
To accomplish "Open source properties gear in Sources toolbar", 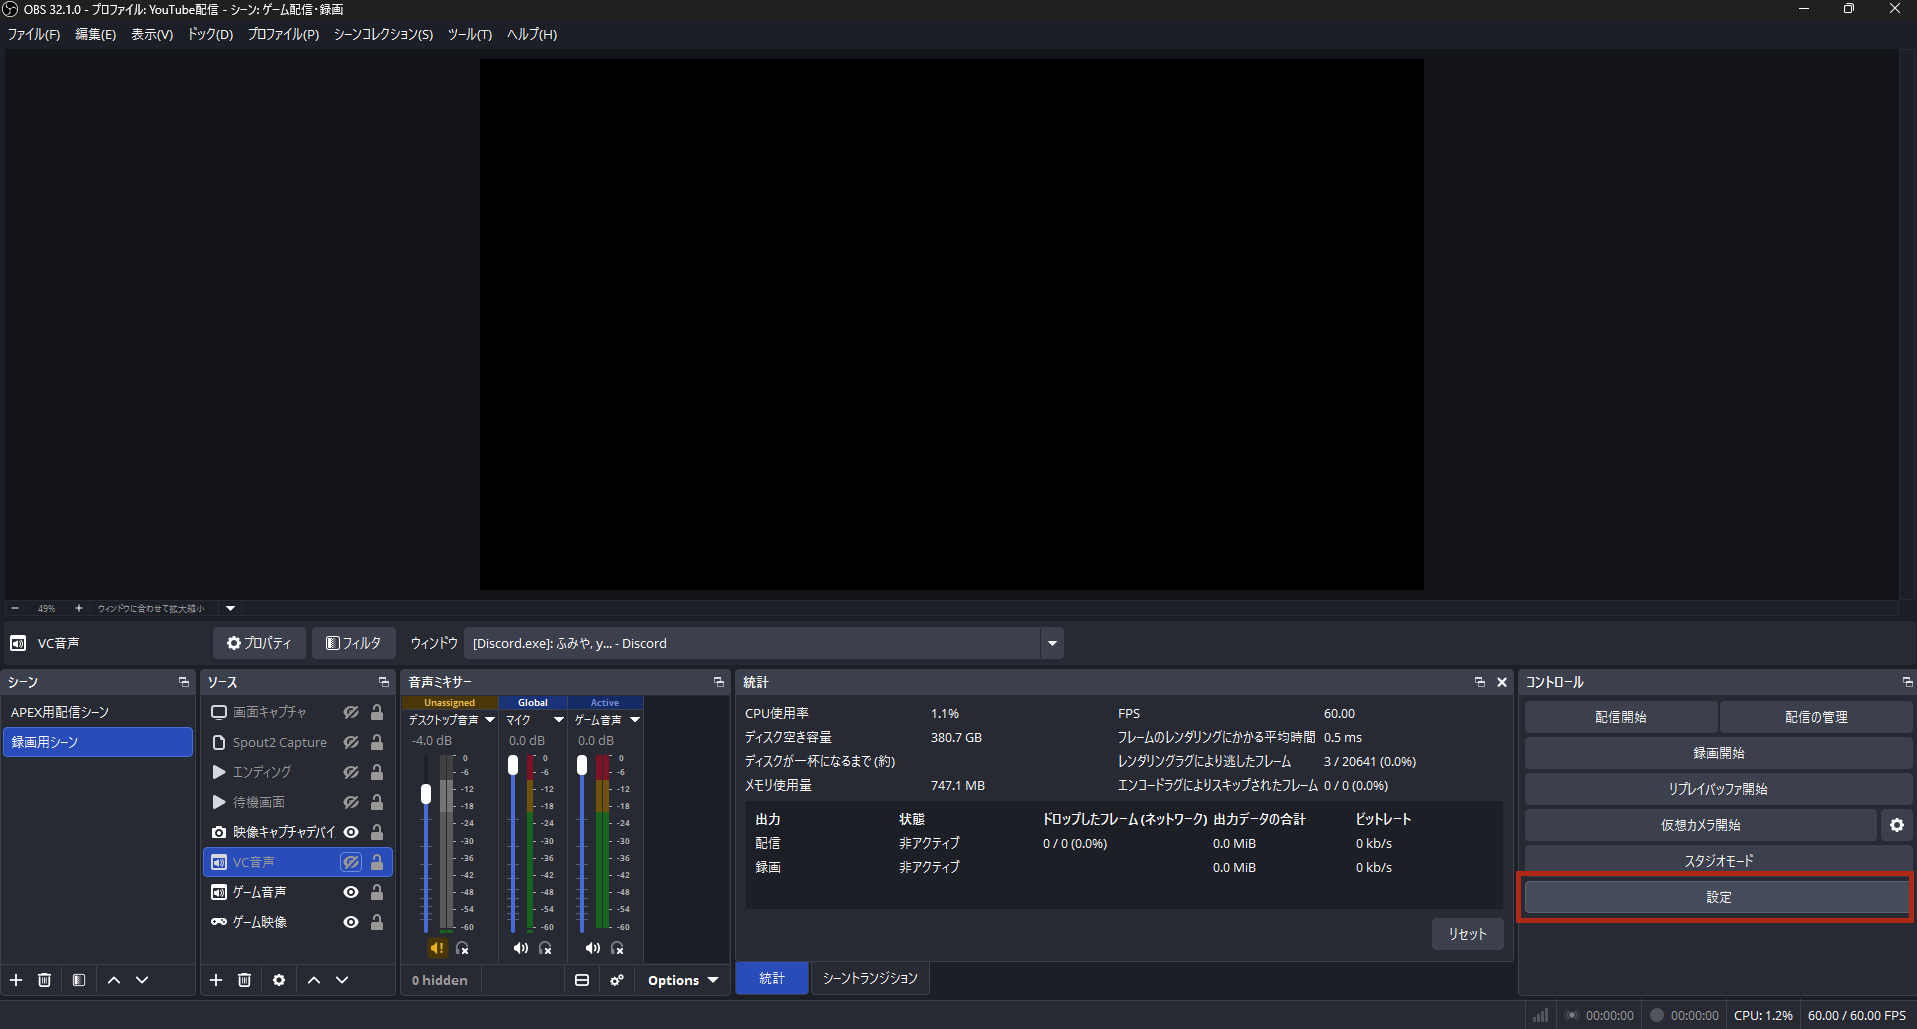I will coord(279,980).
